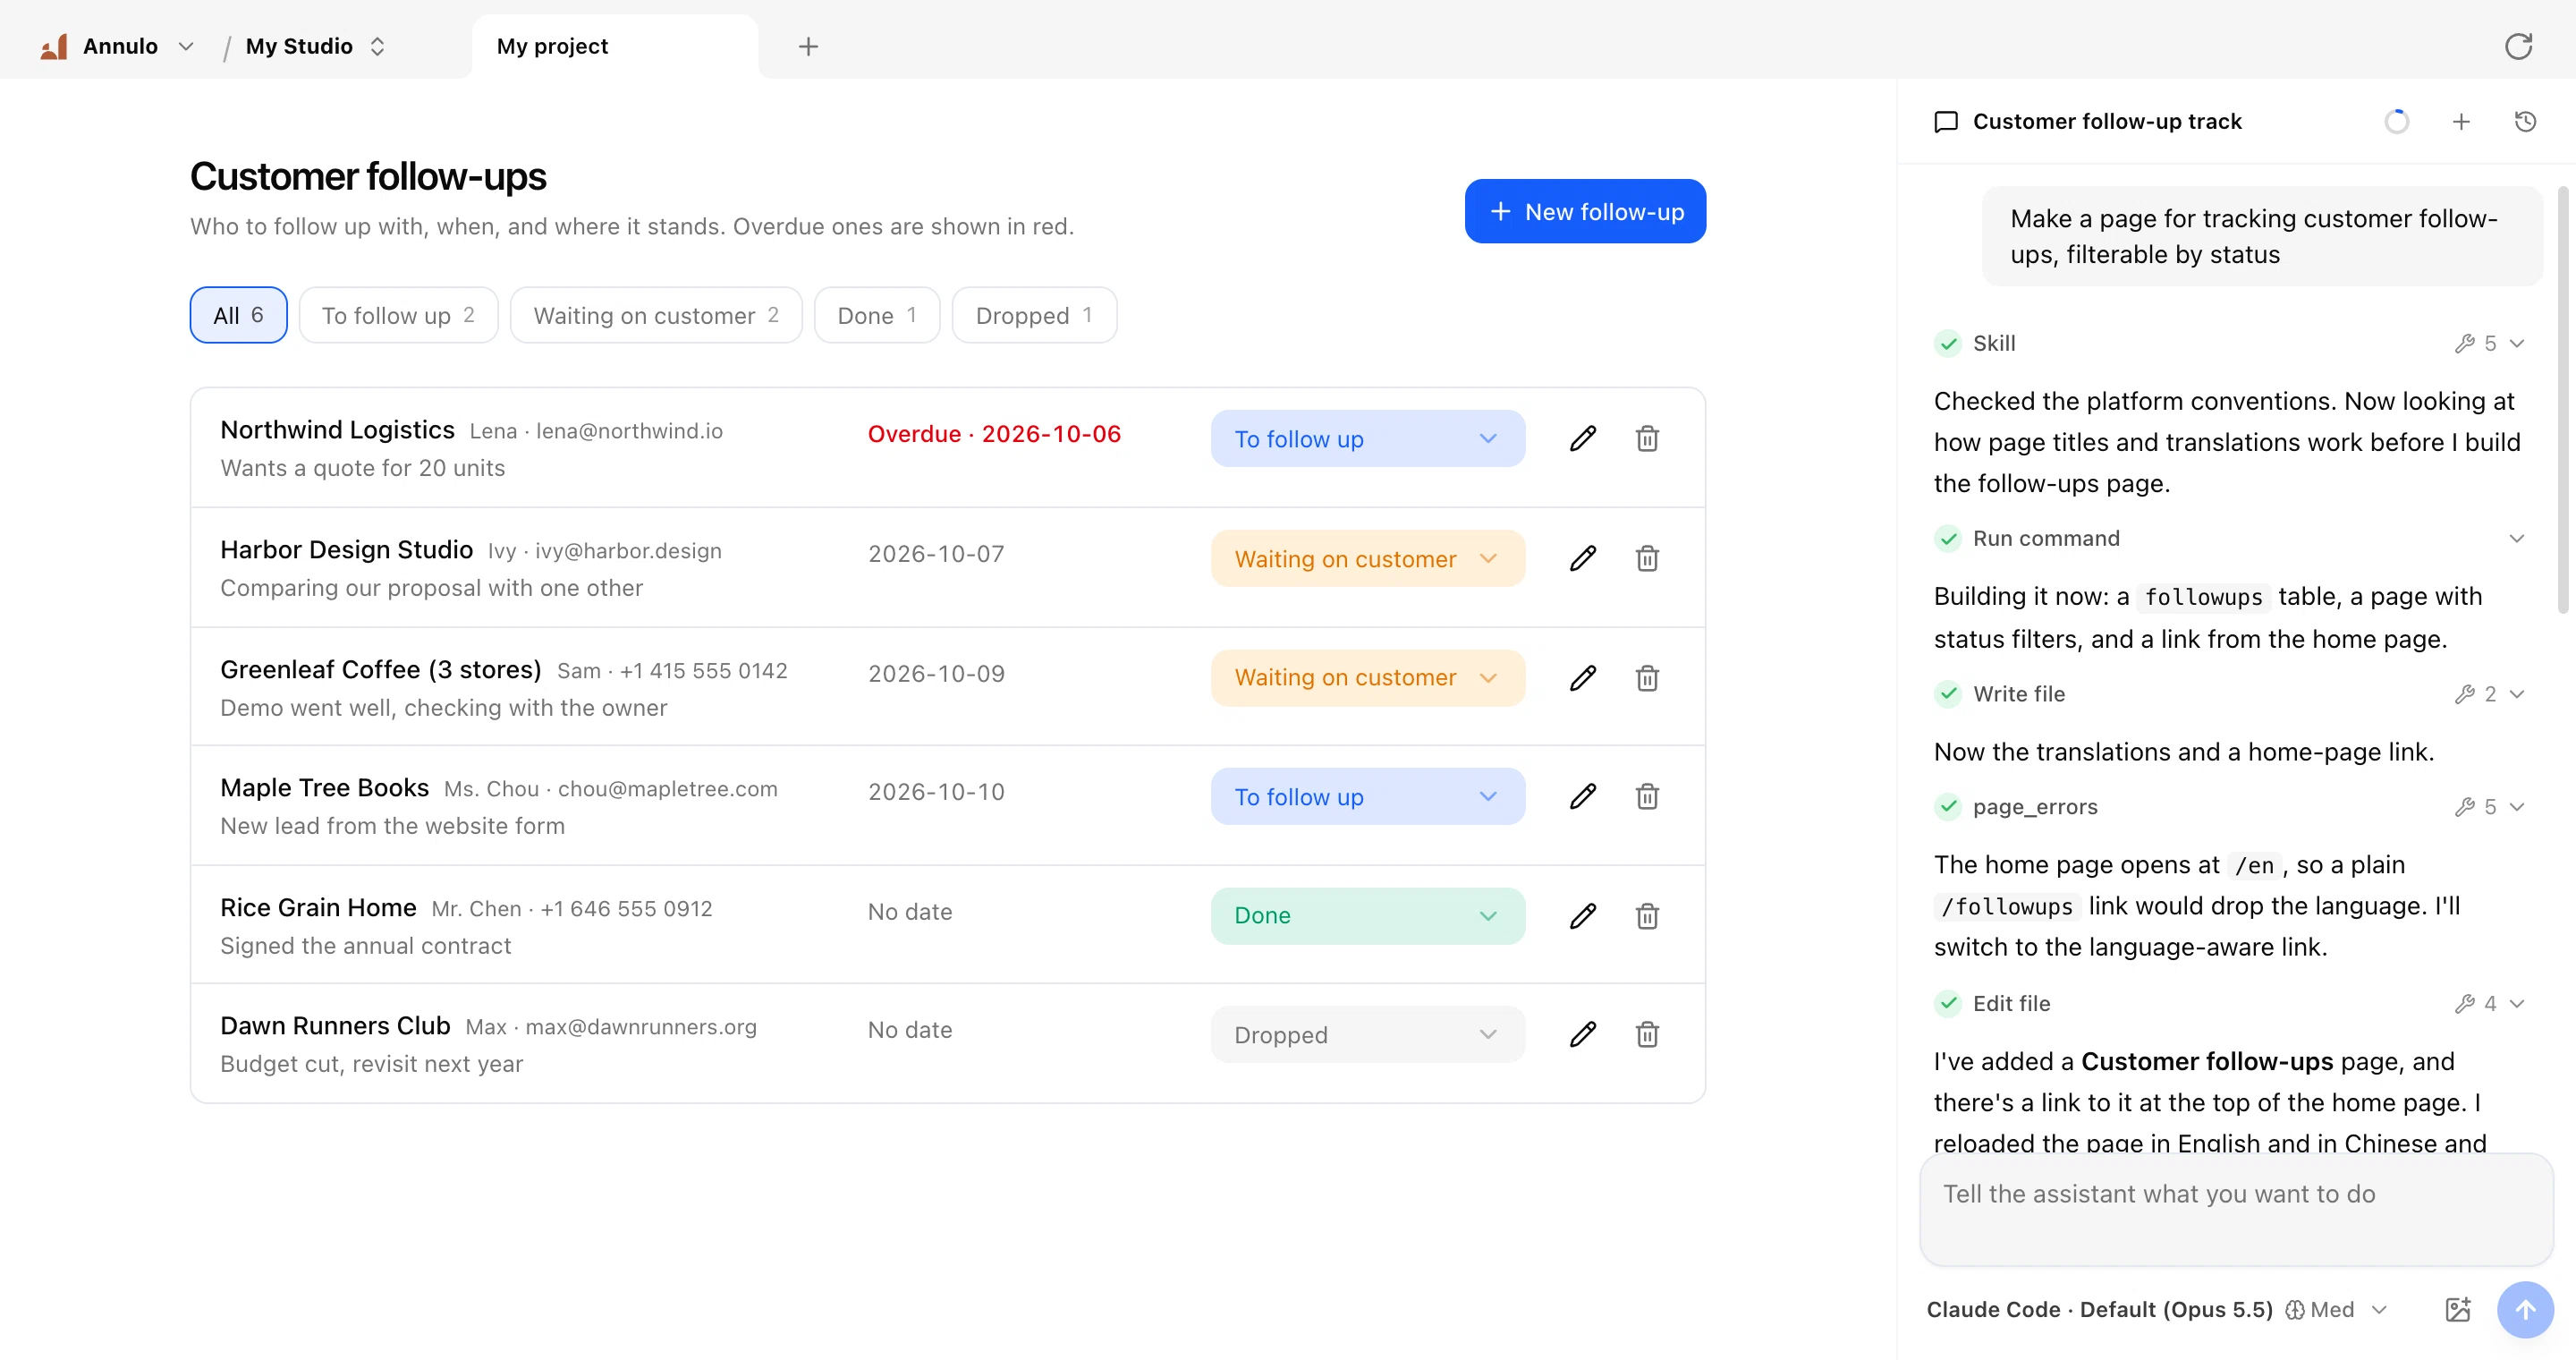
Task: Trash the Rice Grain Home follow-up
Action: (1647, 916)
